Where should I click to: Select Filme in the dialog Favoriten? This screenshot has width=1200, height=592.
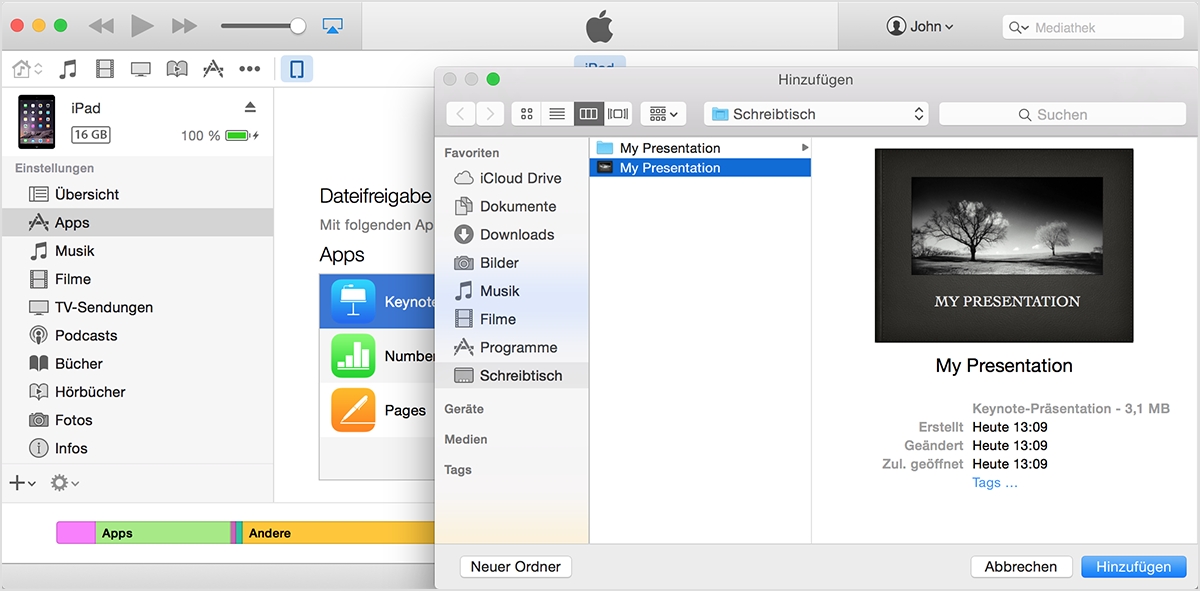point(512,319)
